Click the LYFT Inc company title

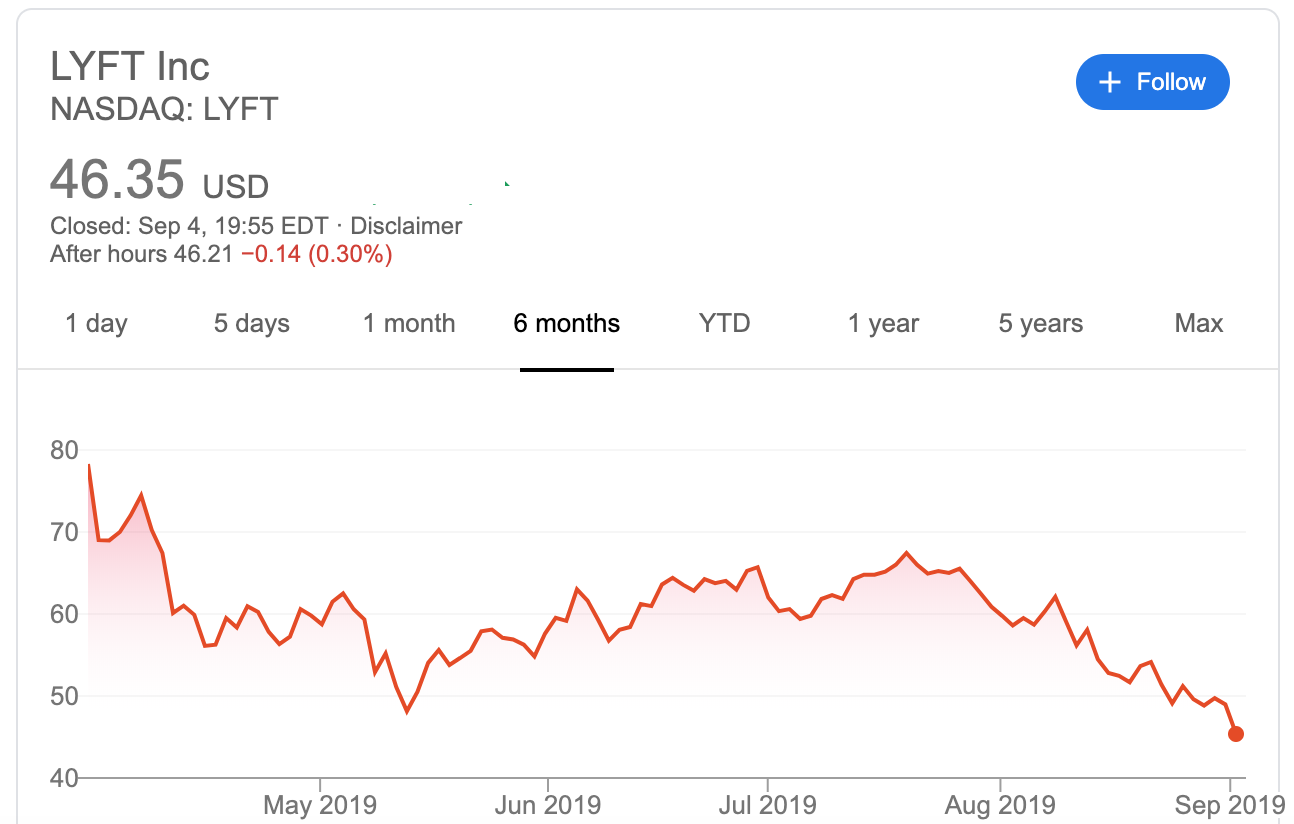click(x=130, y=67)
